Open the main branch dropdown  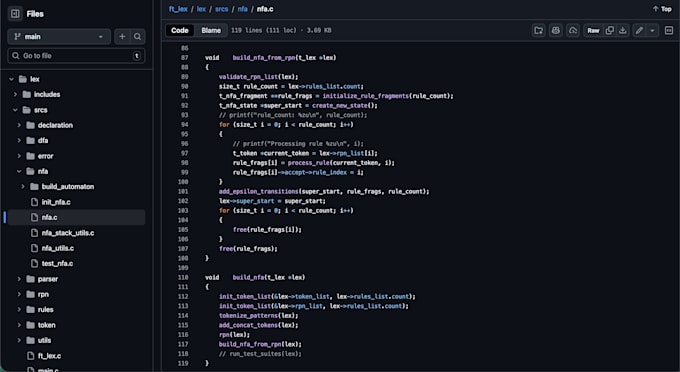59,37
